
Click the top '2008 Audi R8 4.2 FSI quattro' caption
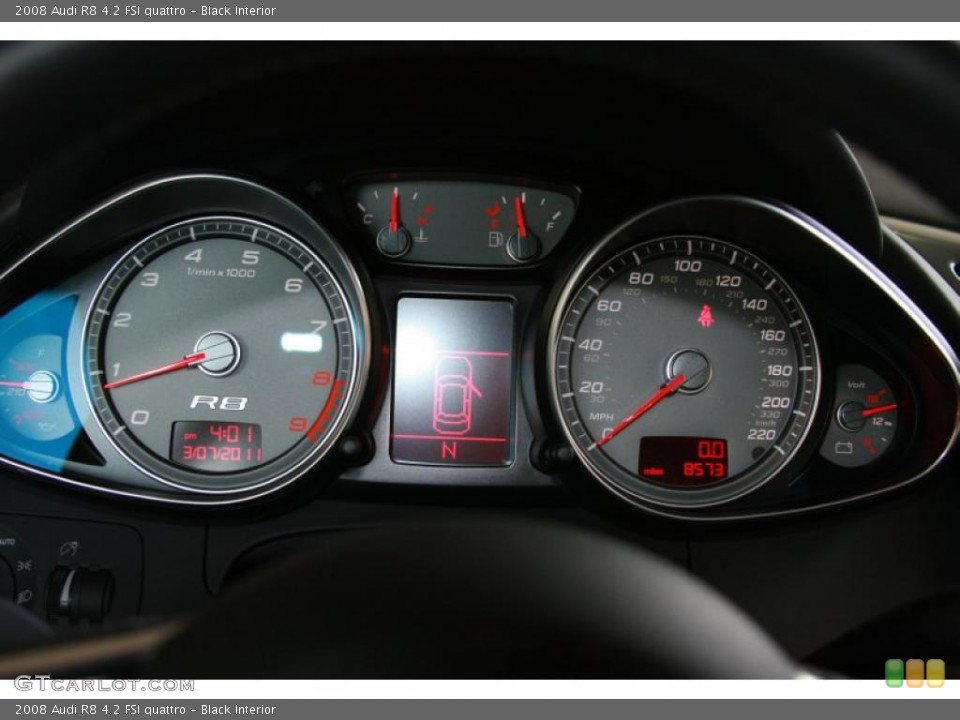click(100, 10)
